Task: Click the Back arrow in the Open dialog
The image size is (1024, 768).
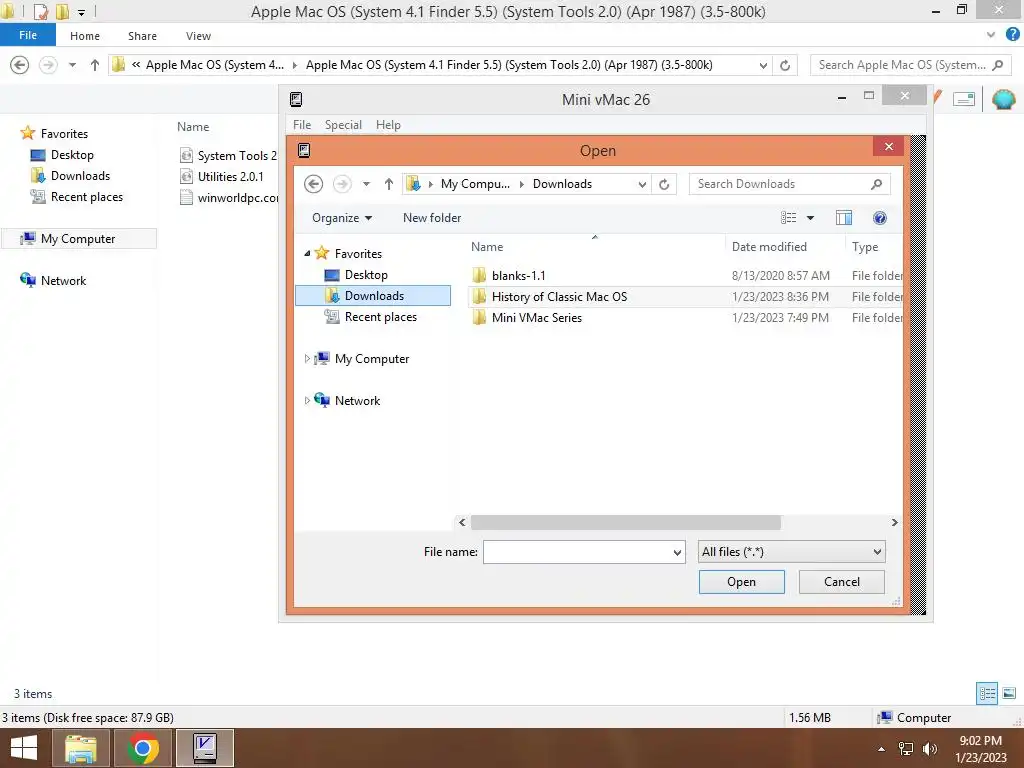Action: [x=313, y=184]
